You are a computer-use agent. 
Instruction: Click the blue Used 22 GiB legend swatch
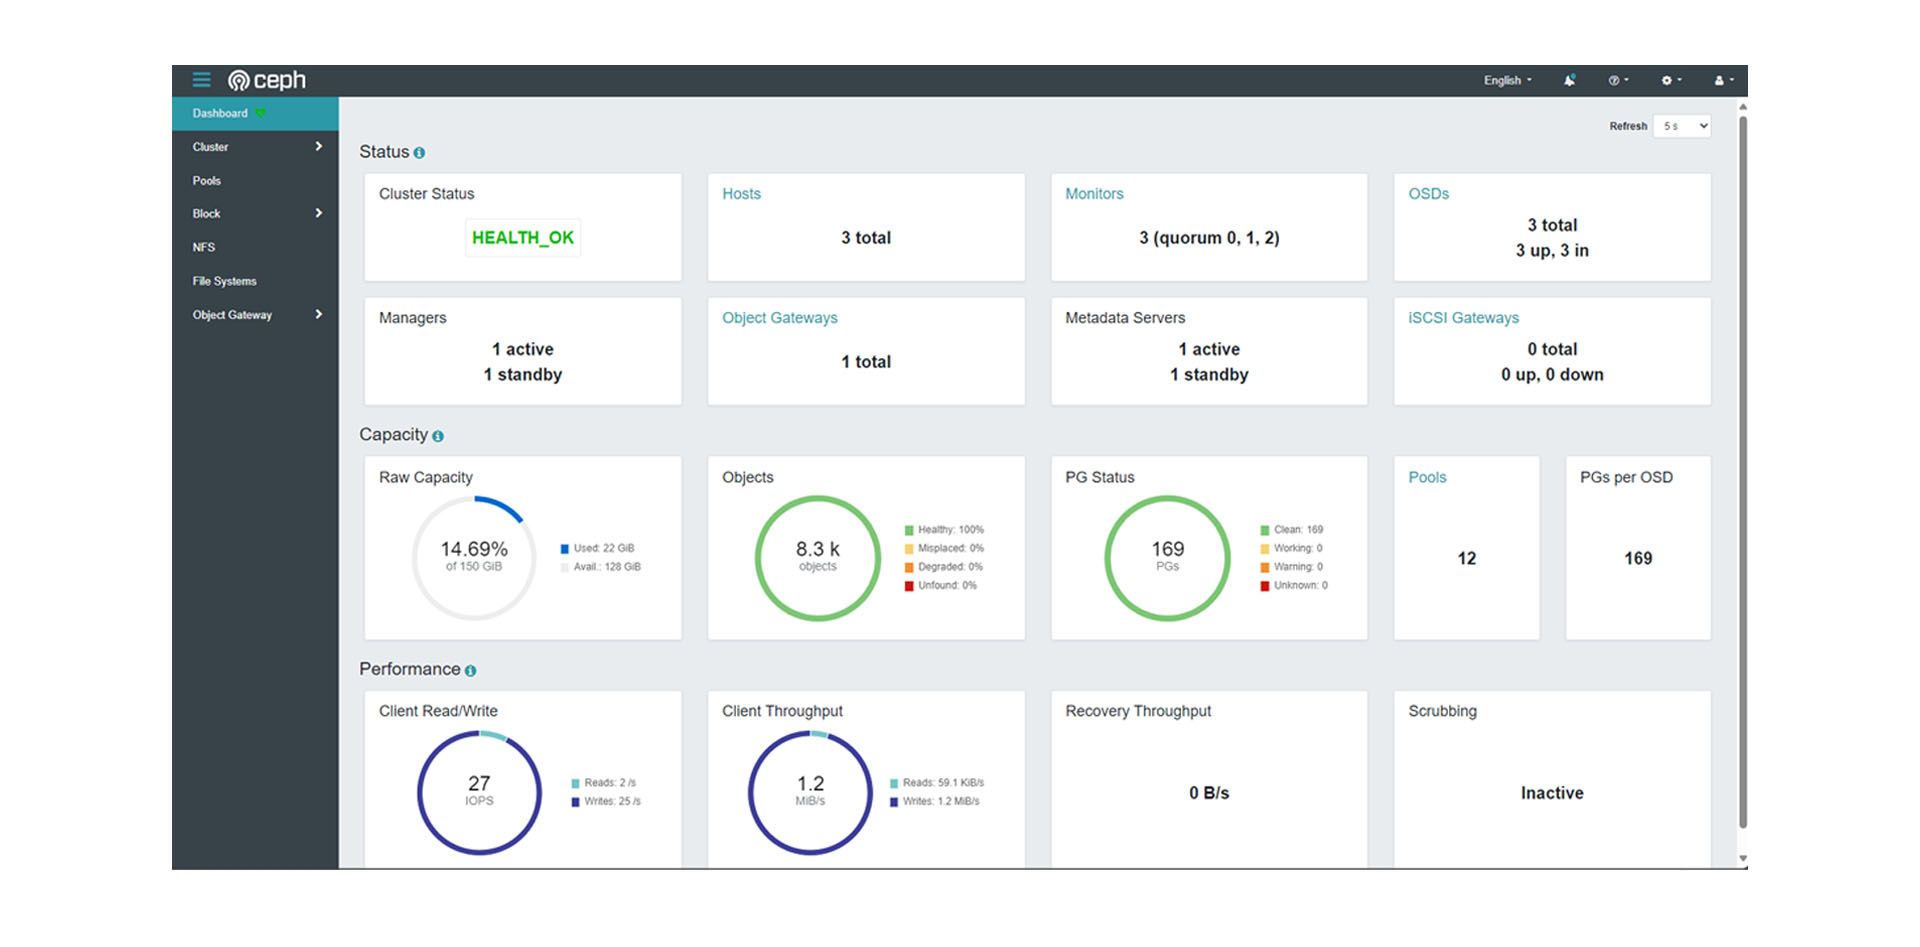[565, 549]
